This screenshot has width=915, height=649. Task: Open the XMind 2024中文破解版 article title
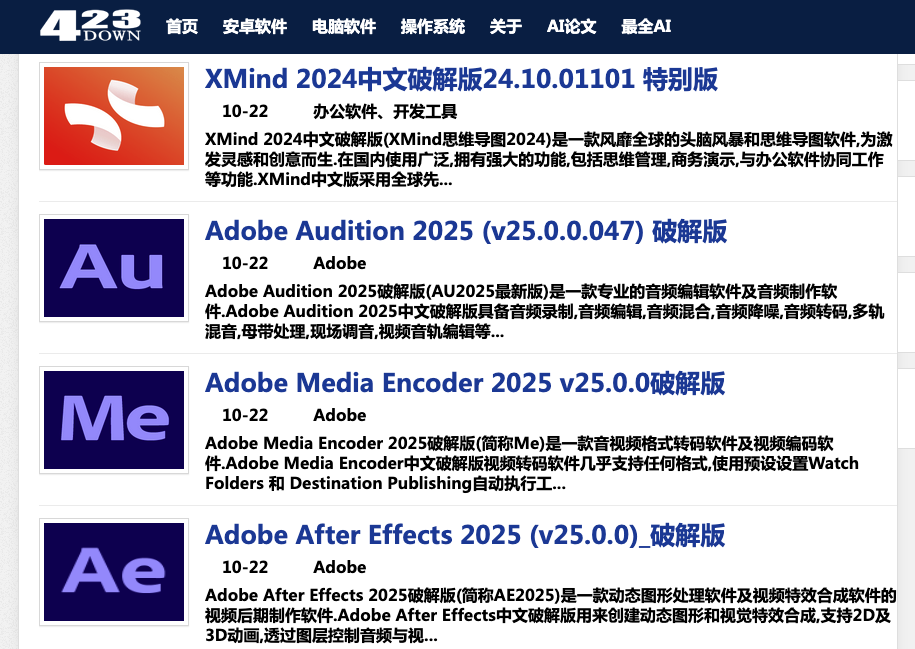[461, 79]
